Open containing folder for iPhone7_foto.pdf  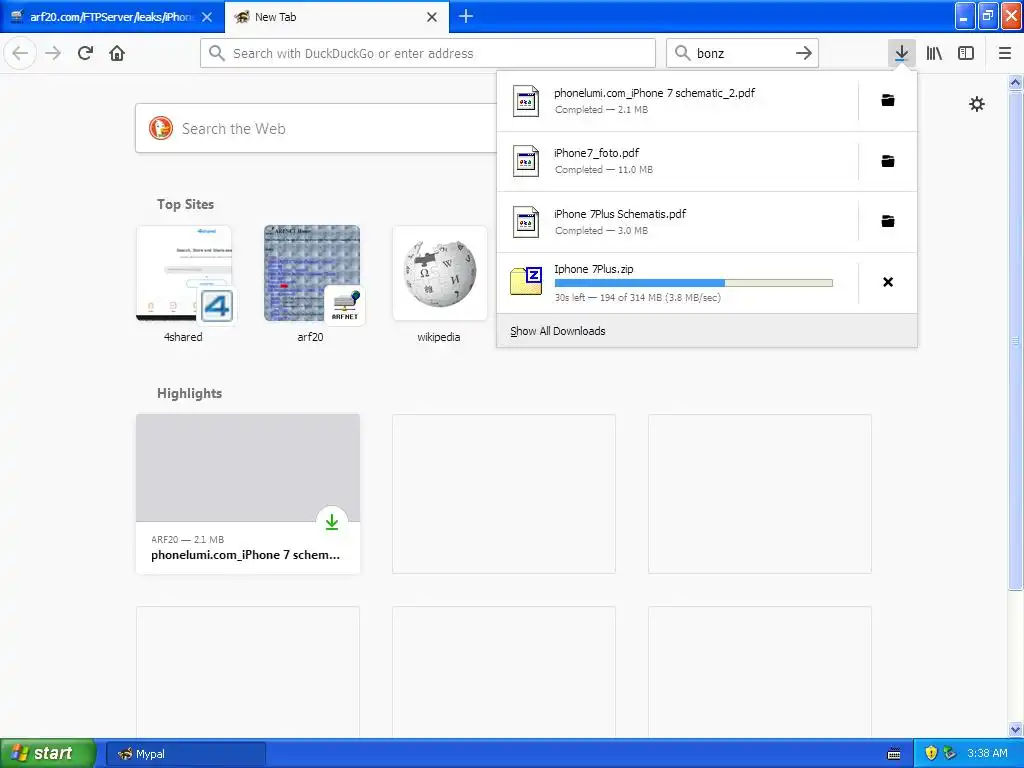click(x=888, y=161)
